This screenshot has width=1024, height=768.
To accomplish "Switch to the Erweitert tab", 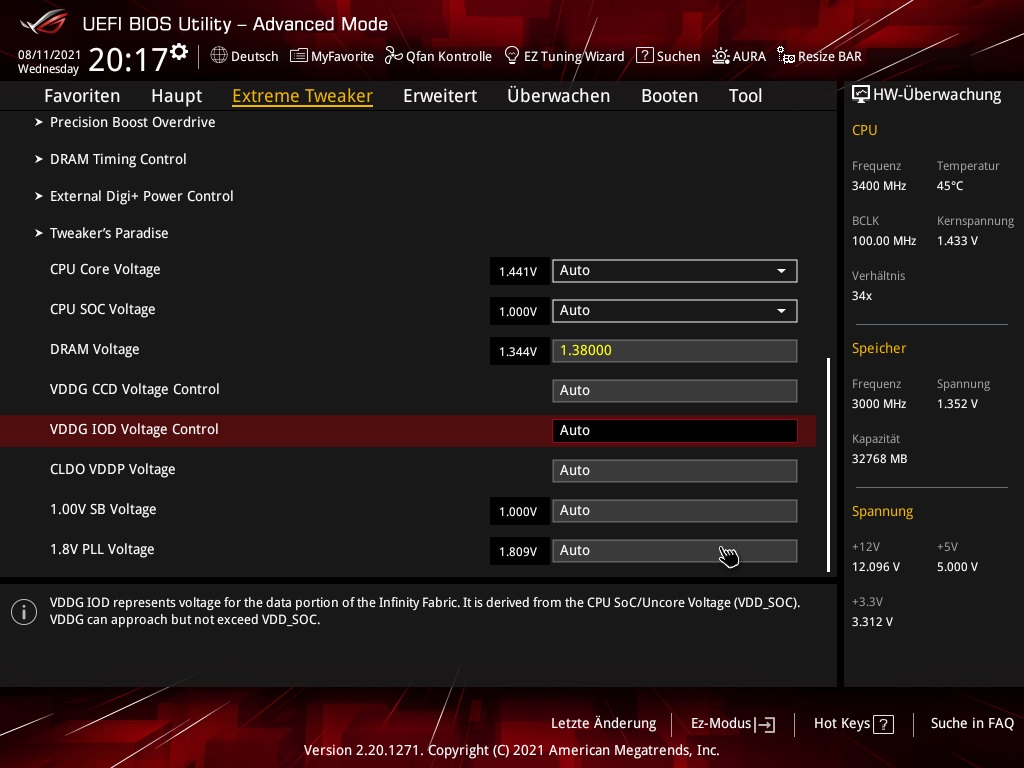I will 440,95.
